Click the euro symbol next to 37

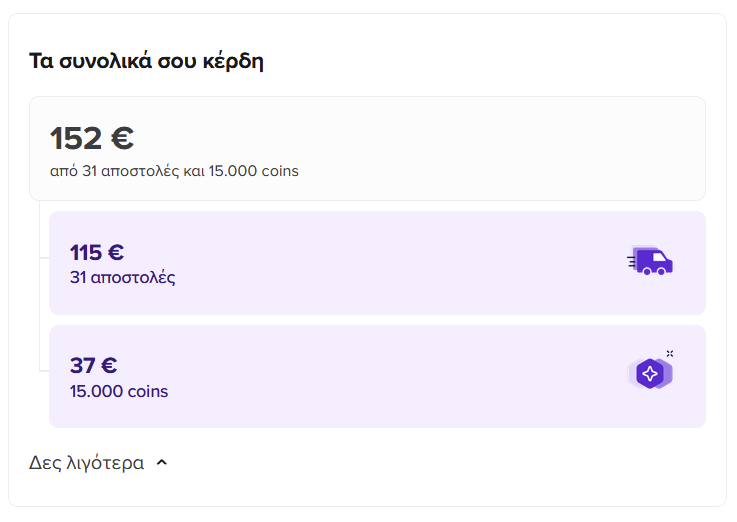tap(109, 366)
